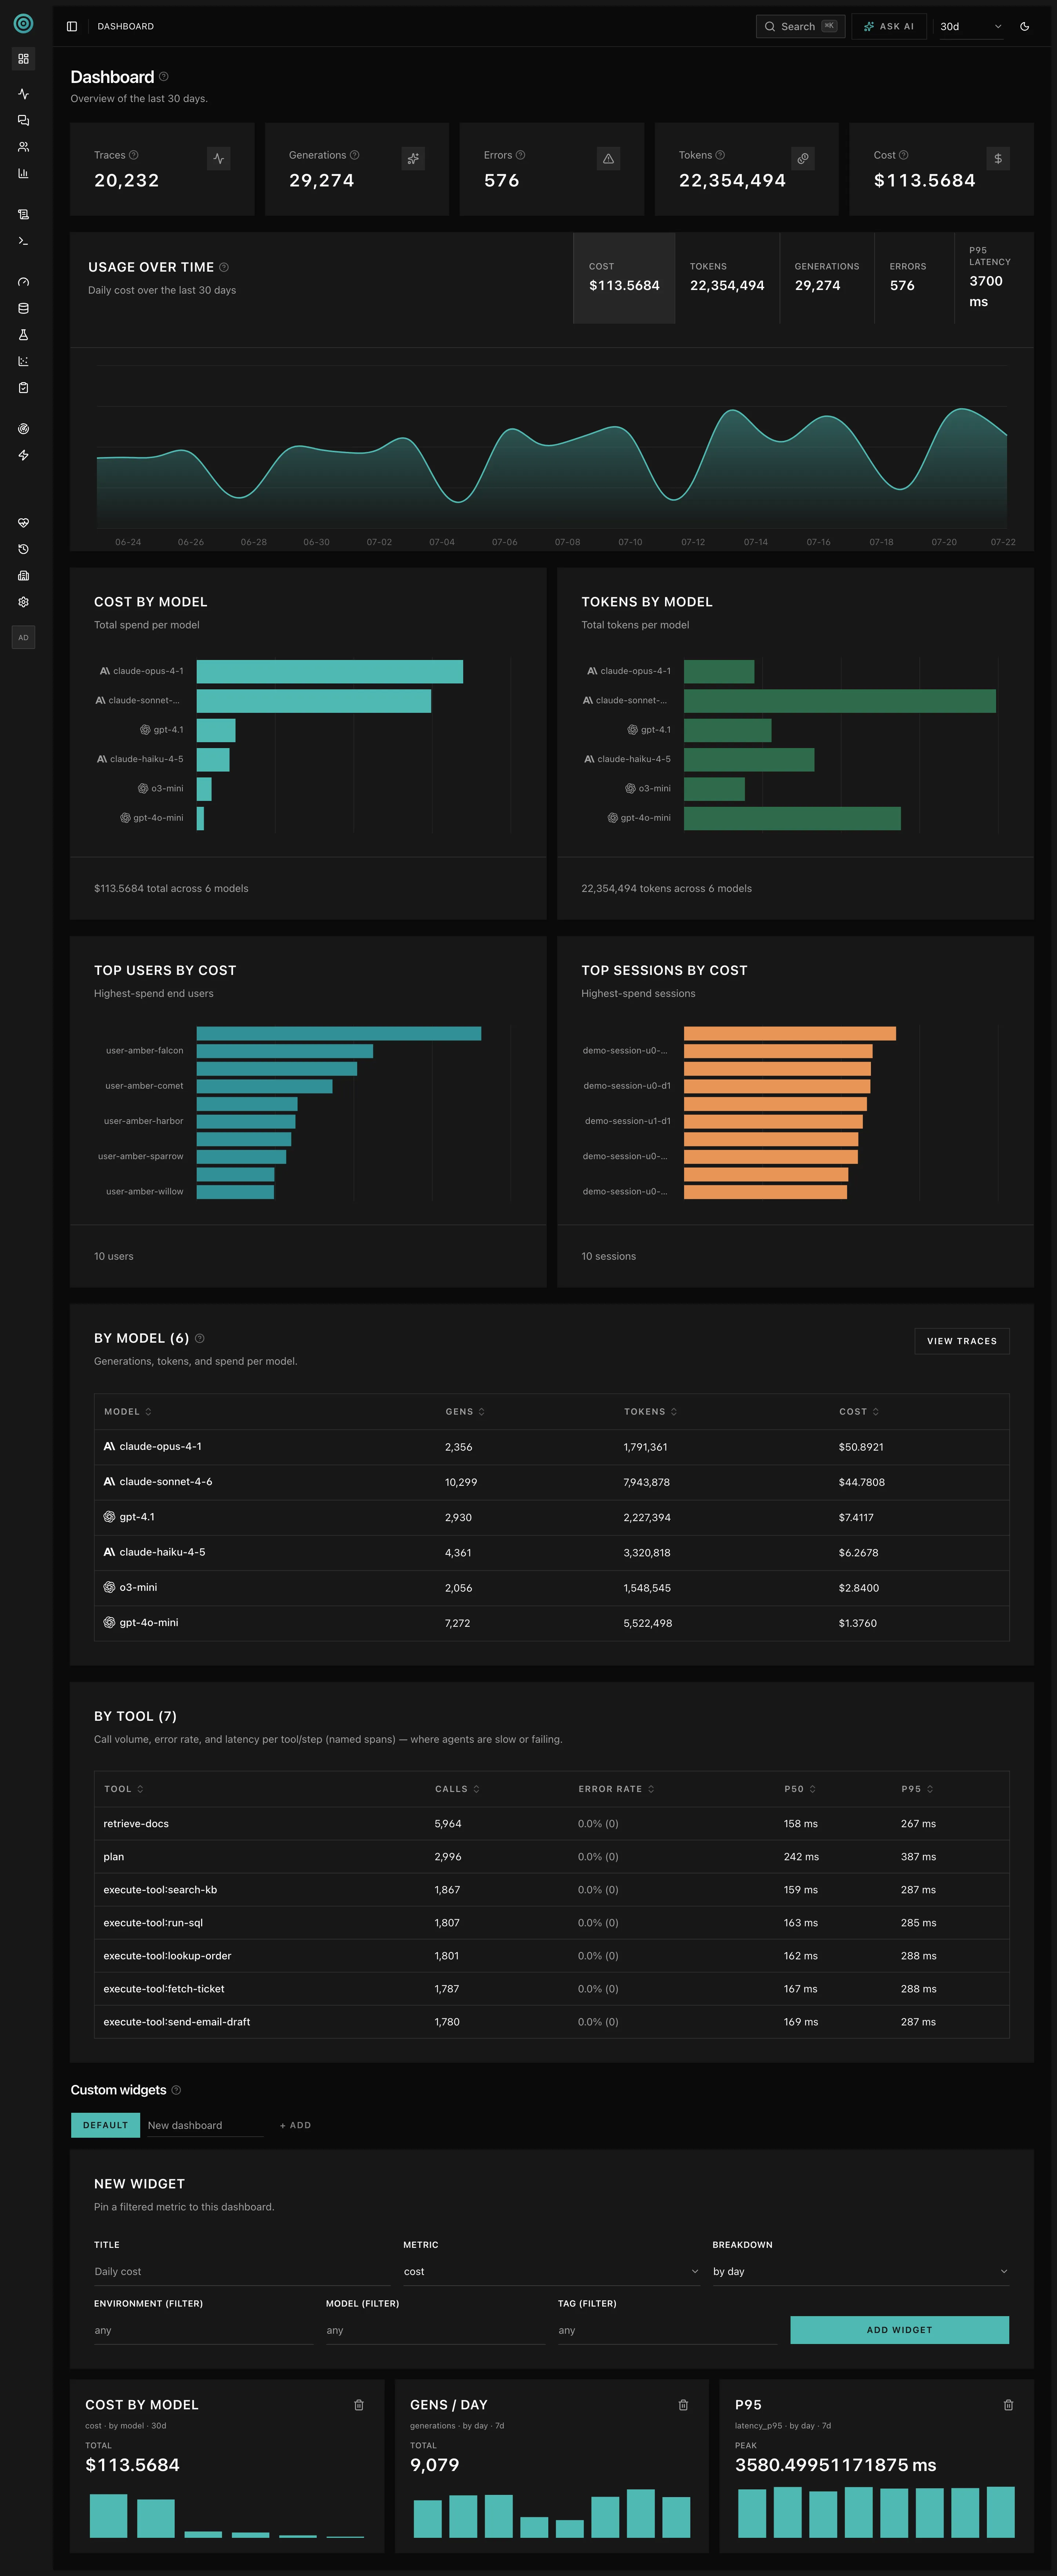The height and width of the screenshot is (2576, 1057).
Task: Open the lightning bolt icon in sidebar
Action: (23, 455)
